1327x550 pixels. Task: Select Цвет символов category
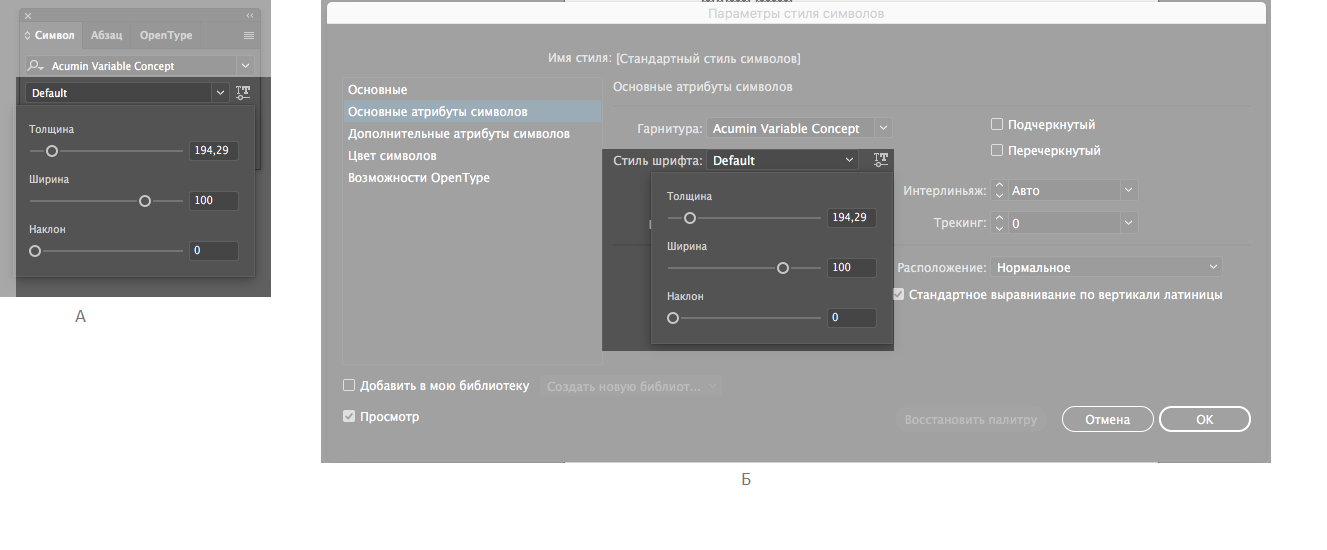click(471, 156)
